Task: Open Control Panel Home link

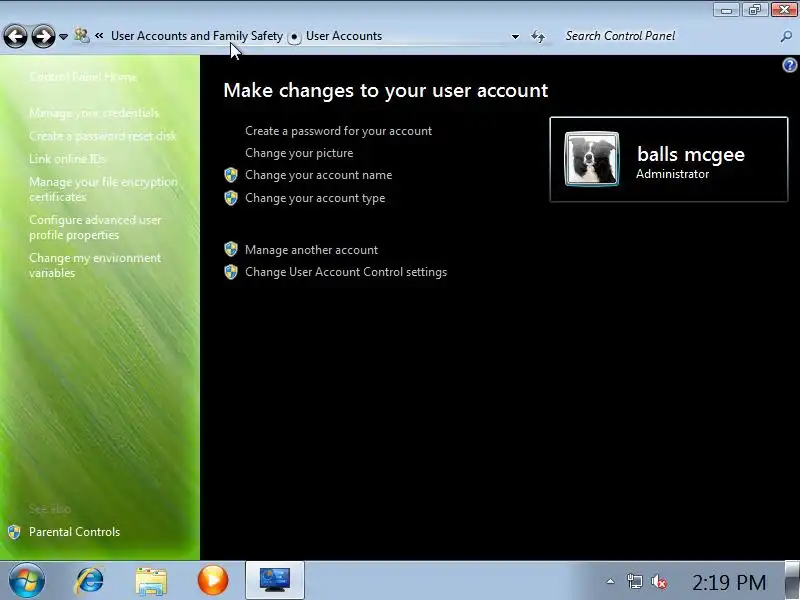Action: point(83,77)
